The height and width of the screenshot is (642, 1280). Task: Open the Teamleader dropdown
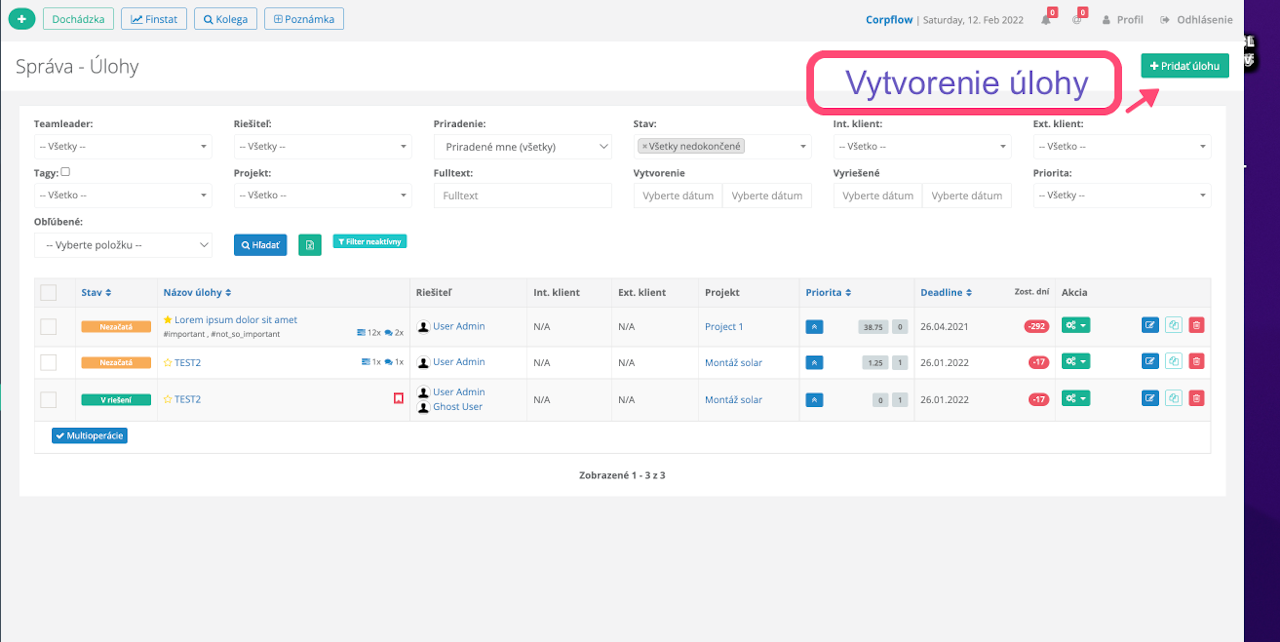123,146
